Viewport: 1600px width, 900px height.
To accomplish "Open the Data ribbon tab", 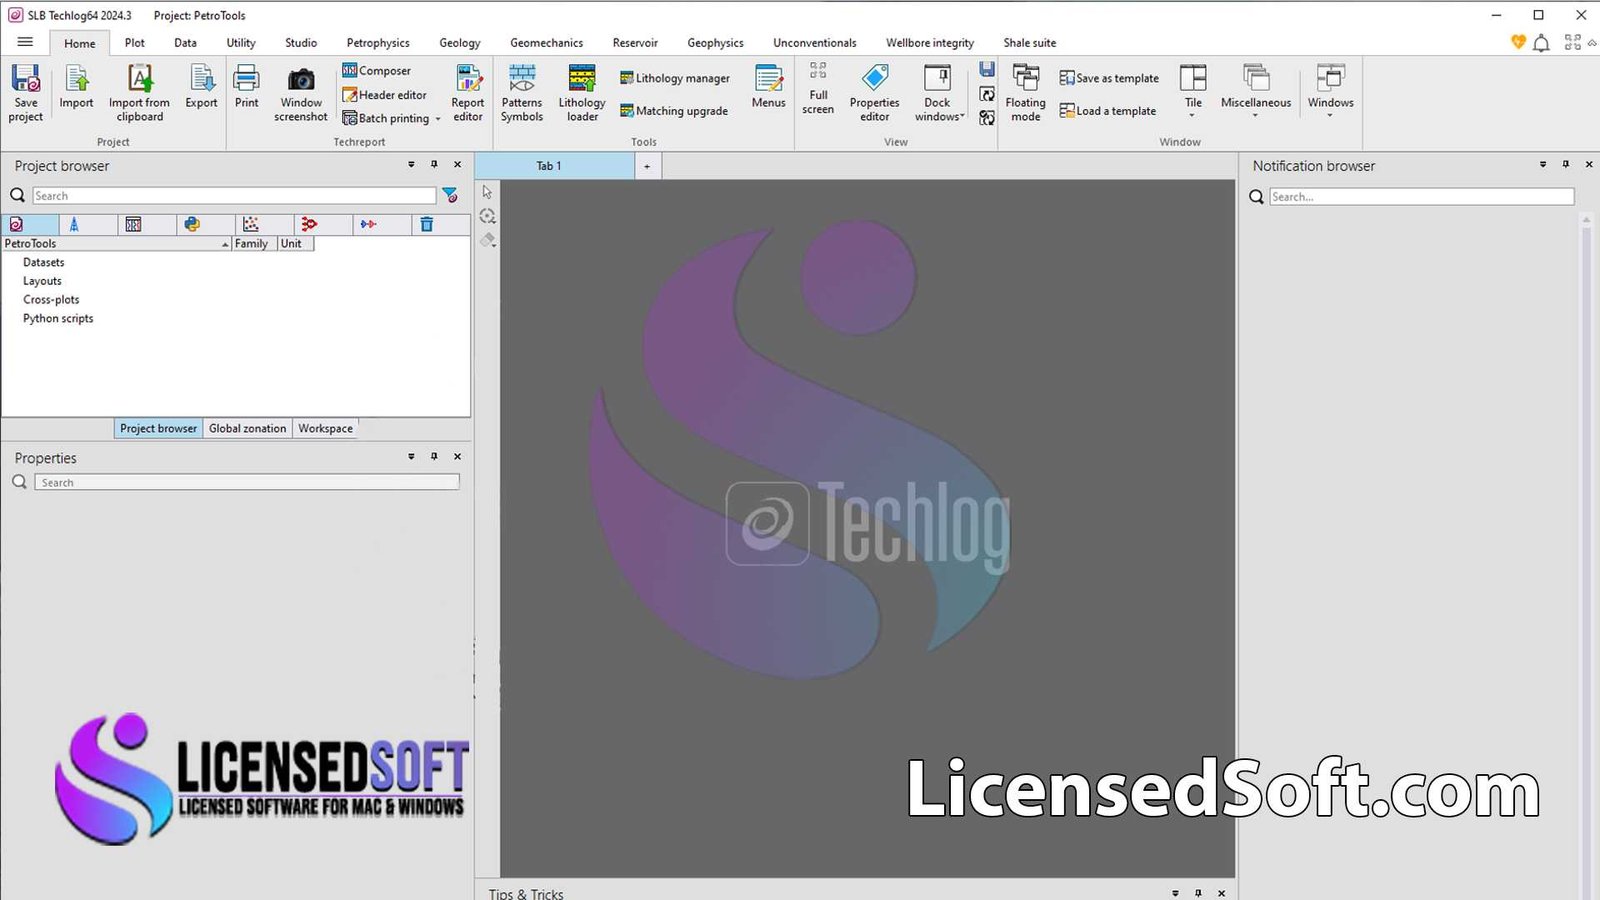I will pyautogui.click(x=185, y=43).
